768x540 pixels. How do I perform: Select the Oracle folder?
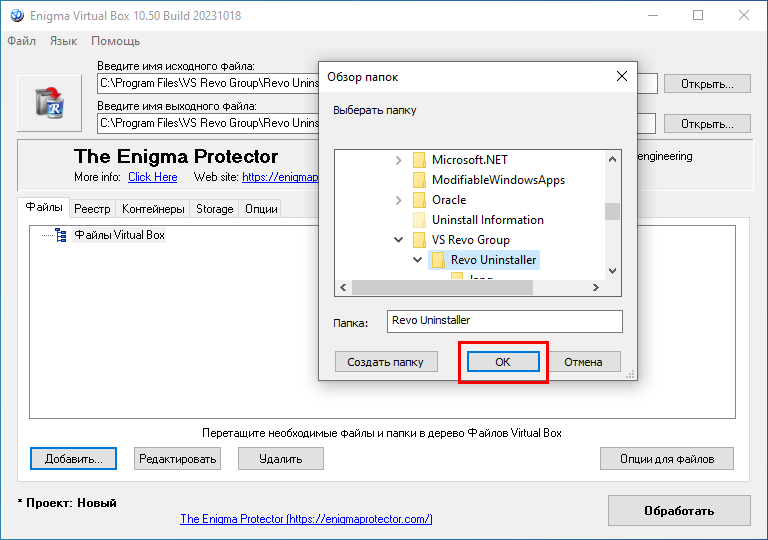(x=449, y=200)
